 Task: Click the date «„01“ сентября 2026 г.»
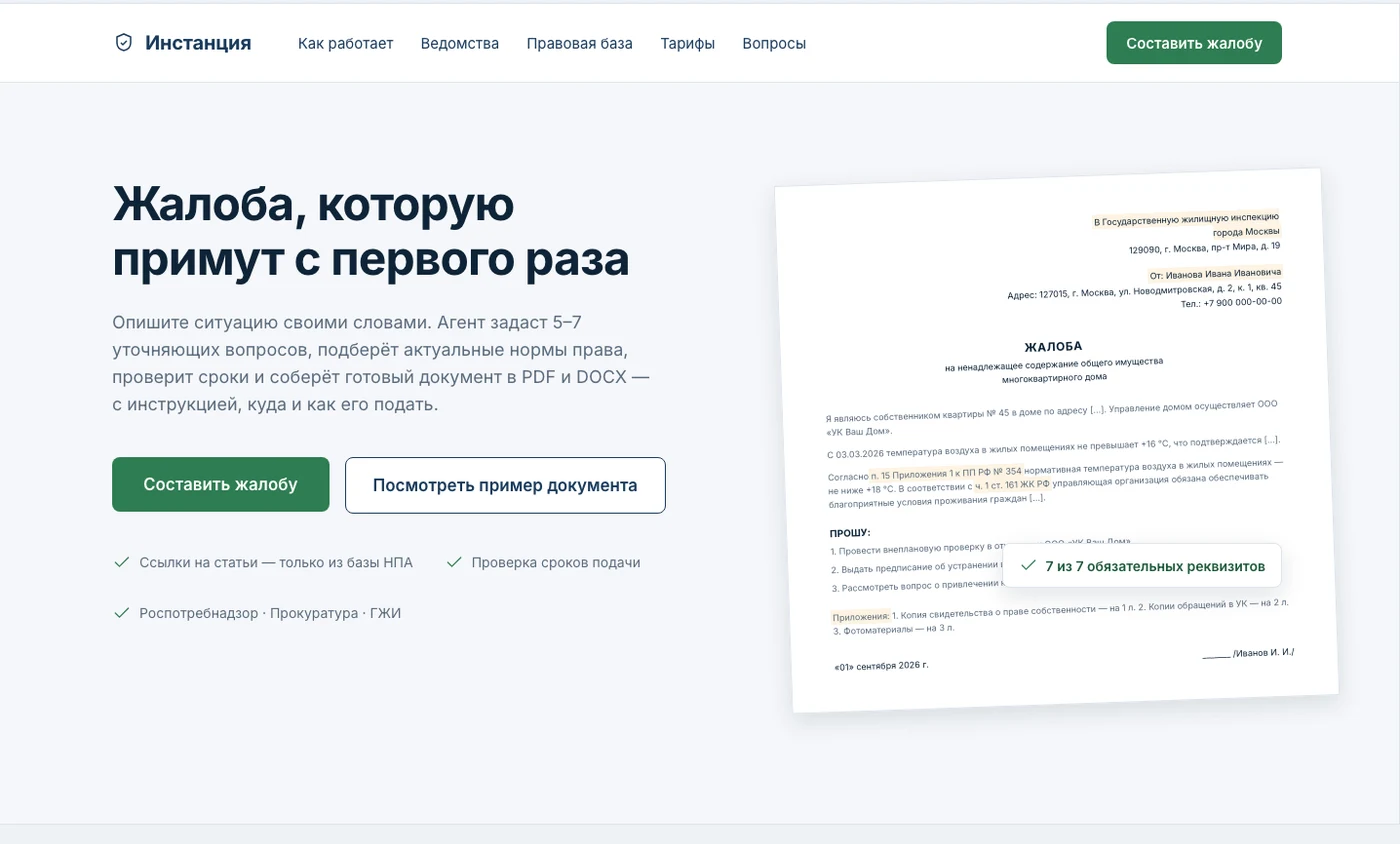[881, 665]
